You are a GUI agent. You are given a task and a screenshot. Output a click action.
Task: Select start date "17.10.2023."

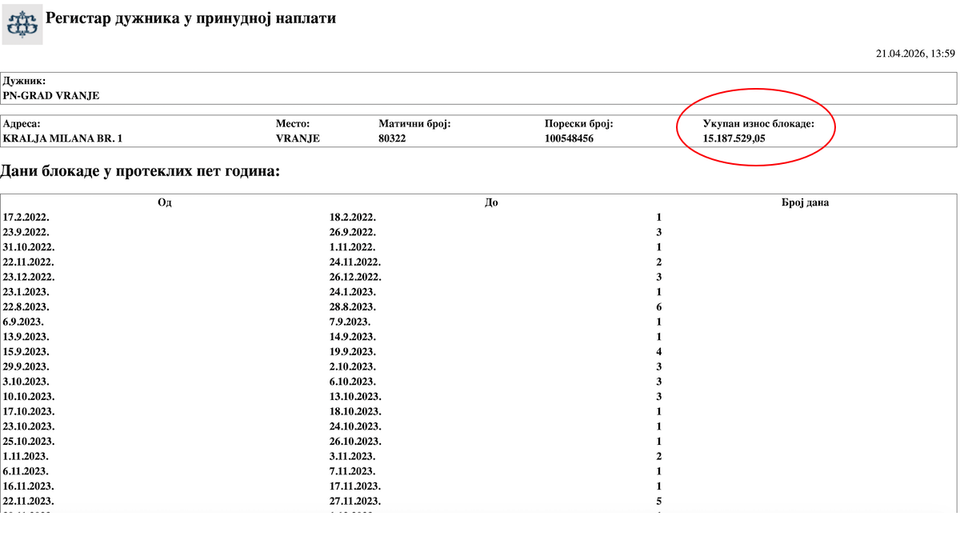click(x=29, y=411)
